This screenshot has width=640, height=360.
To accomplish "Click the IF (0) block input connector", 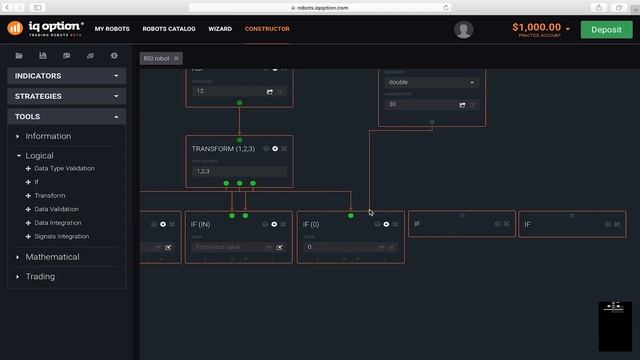I will click(351, 216).
